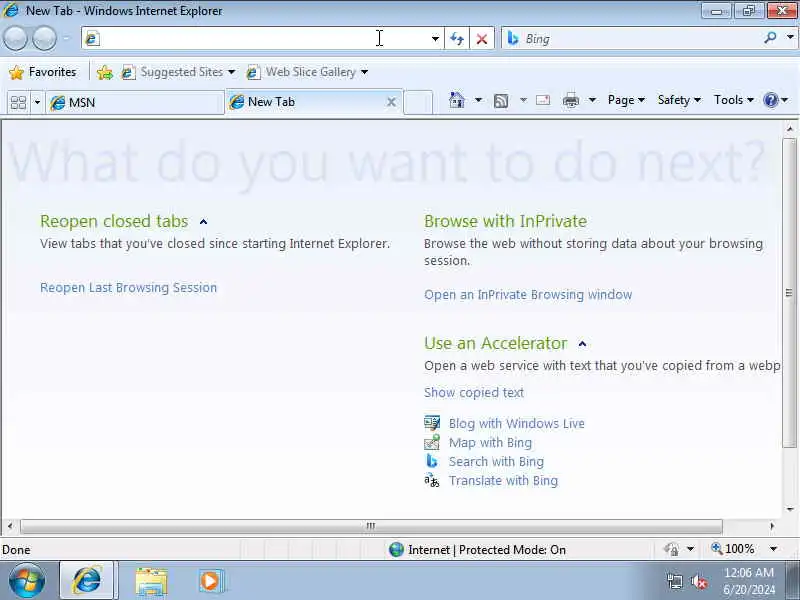Click the Show copied text link

[474, 392]
